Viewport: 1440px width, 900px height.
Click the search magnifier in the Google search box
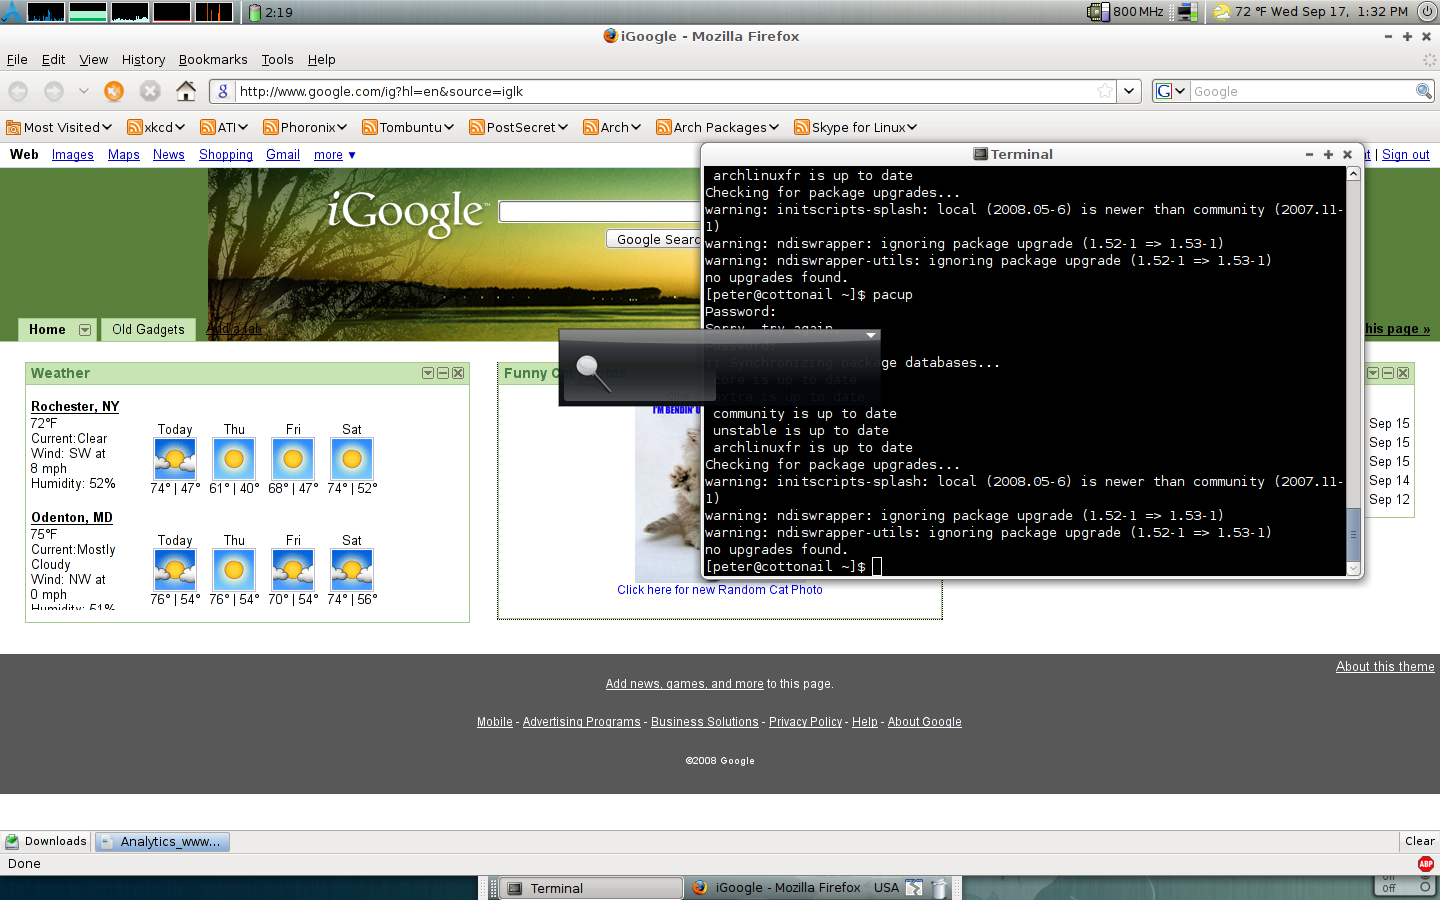pyautogui.click(x=1423, y=91)
